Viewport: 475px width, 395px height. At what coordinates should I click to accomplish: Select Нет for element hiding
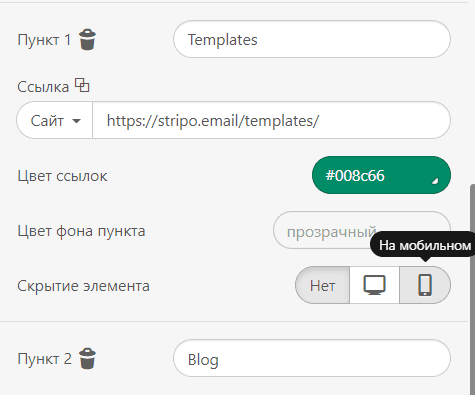pos(322,285)
